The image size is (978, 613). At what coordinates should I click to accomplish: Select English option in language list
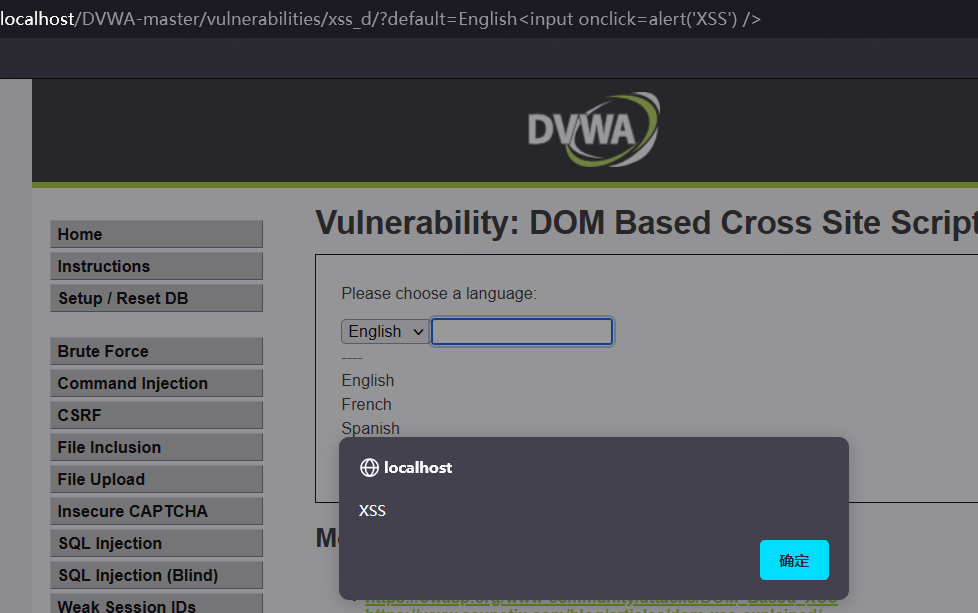(x=368, y=381)
